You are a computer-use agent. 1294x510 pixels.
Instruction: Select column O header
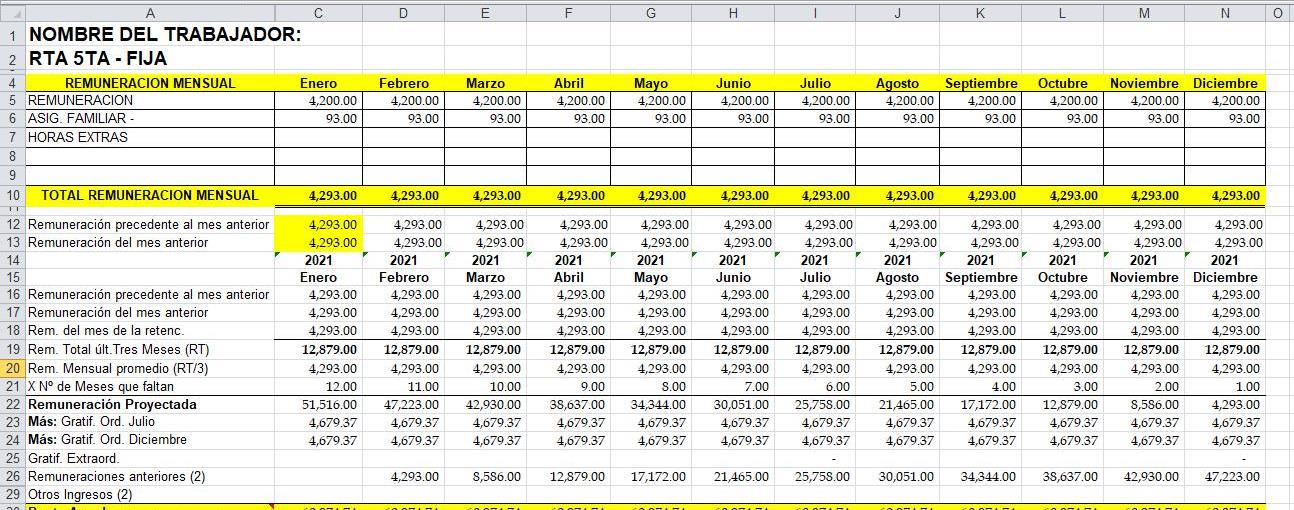click(x=1279, y=13)
